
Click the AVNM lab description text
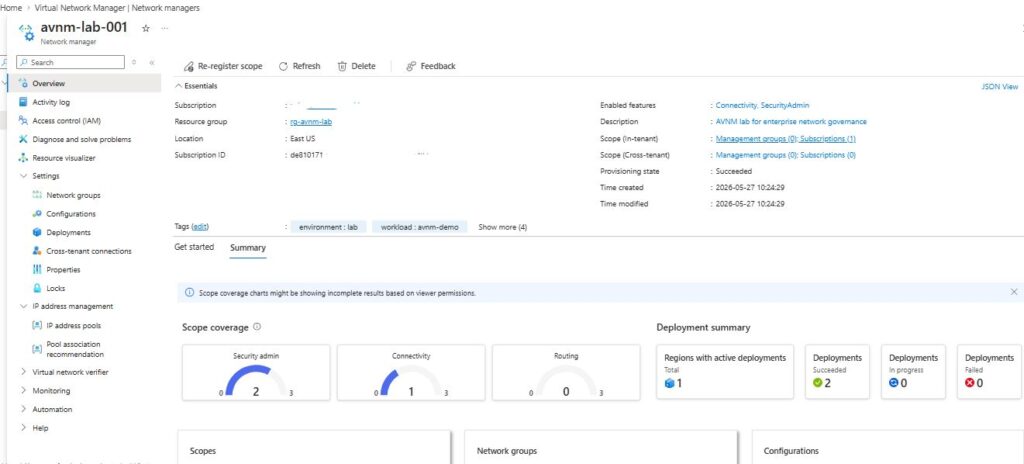(x=791, y=122)
